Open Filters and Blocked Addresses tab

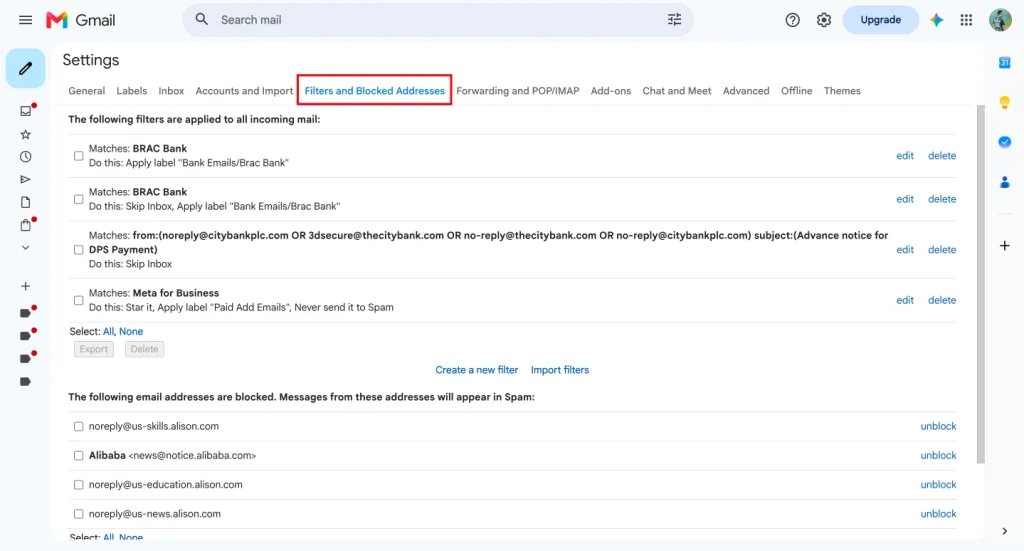[374, 91]
